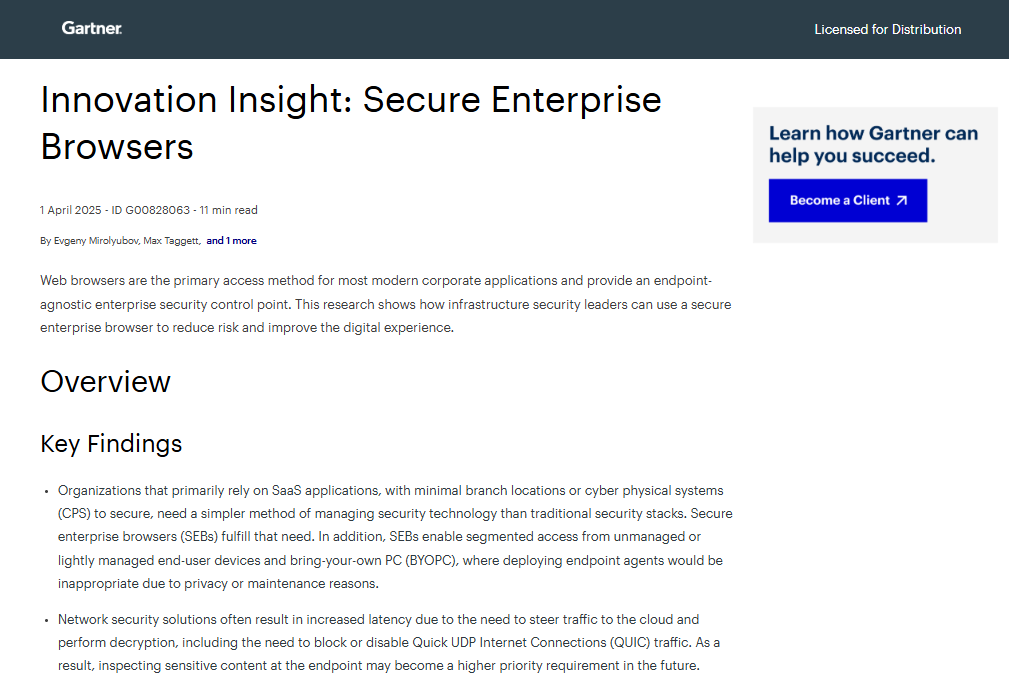Click the finding about network security latency

(x=388, y=643)
